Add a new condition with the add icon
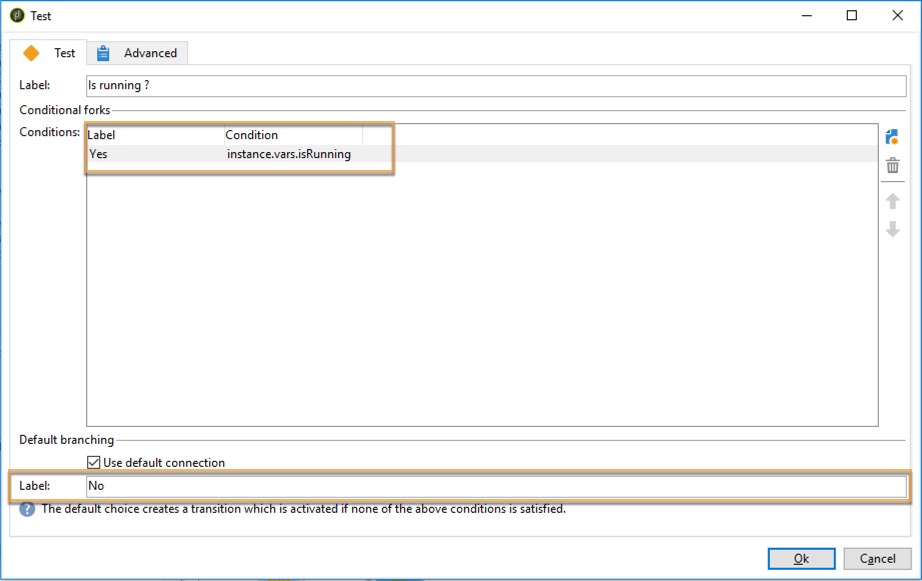Viewport: 922px width, 581px height. pos(892,137)
